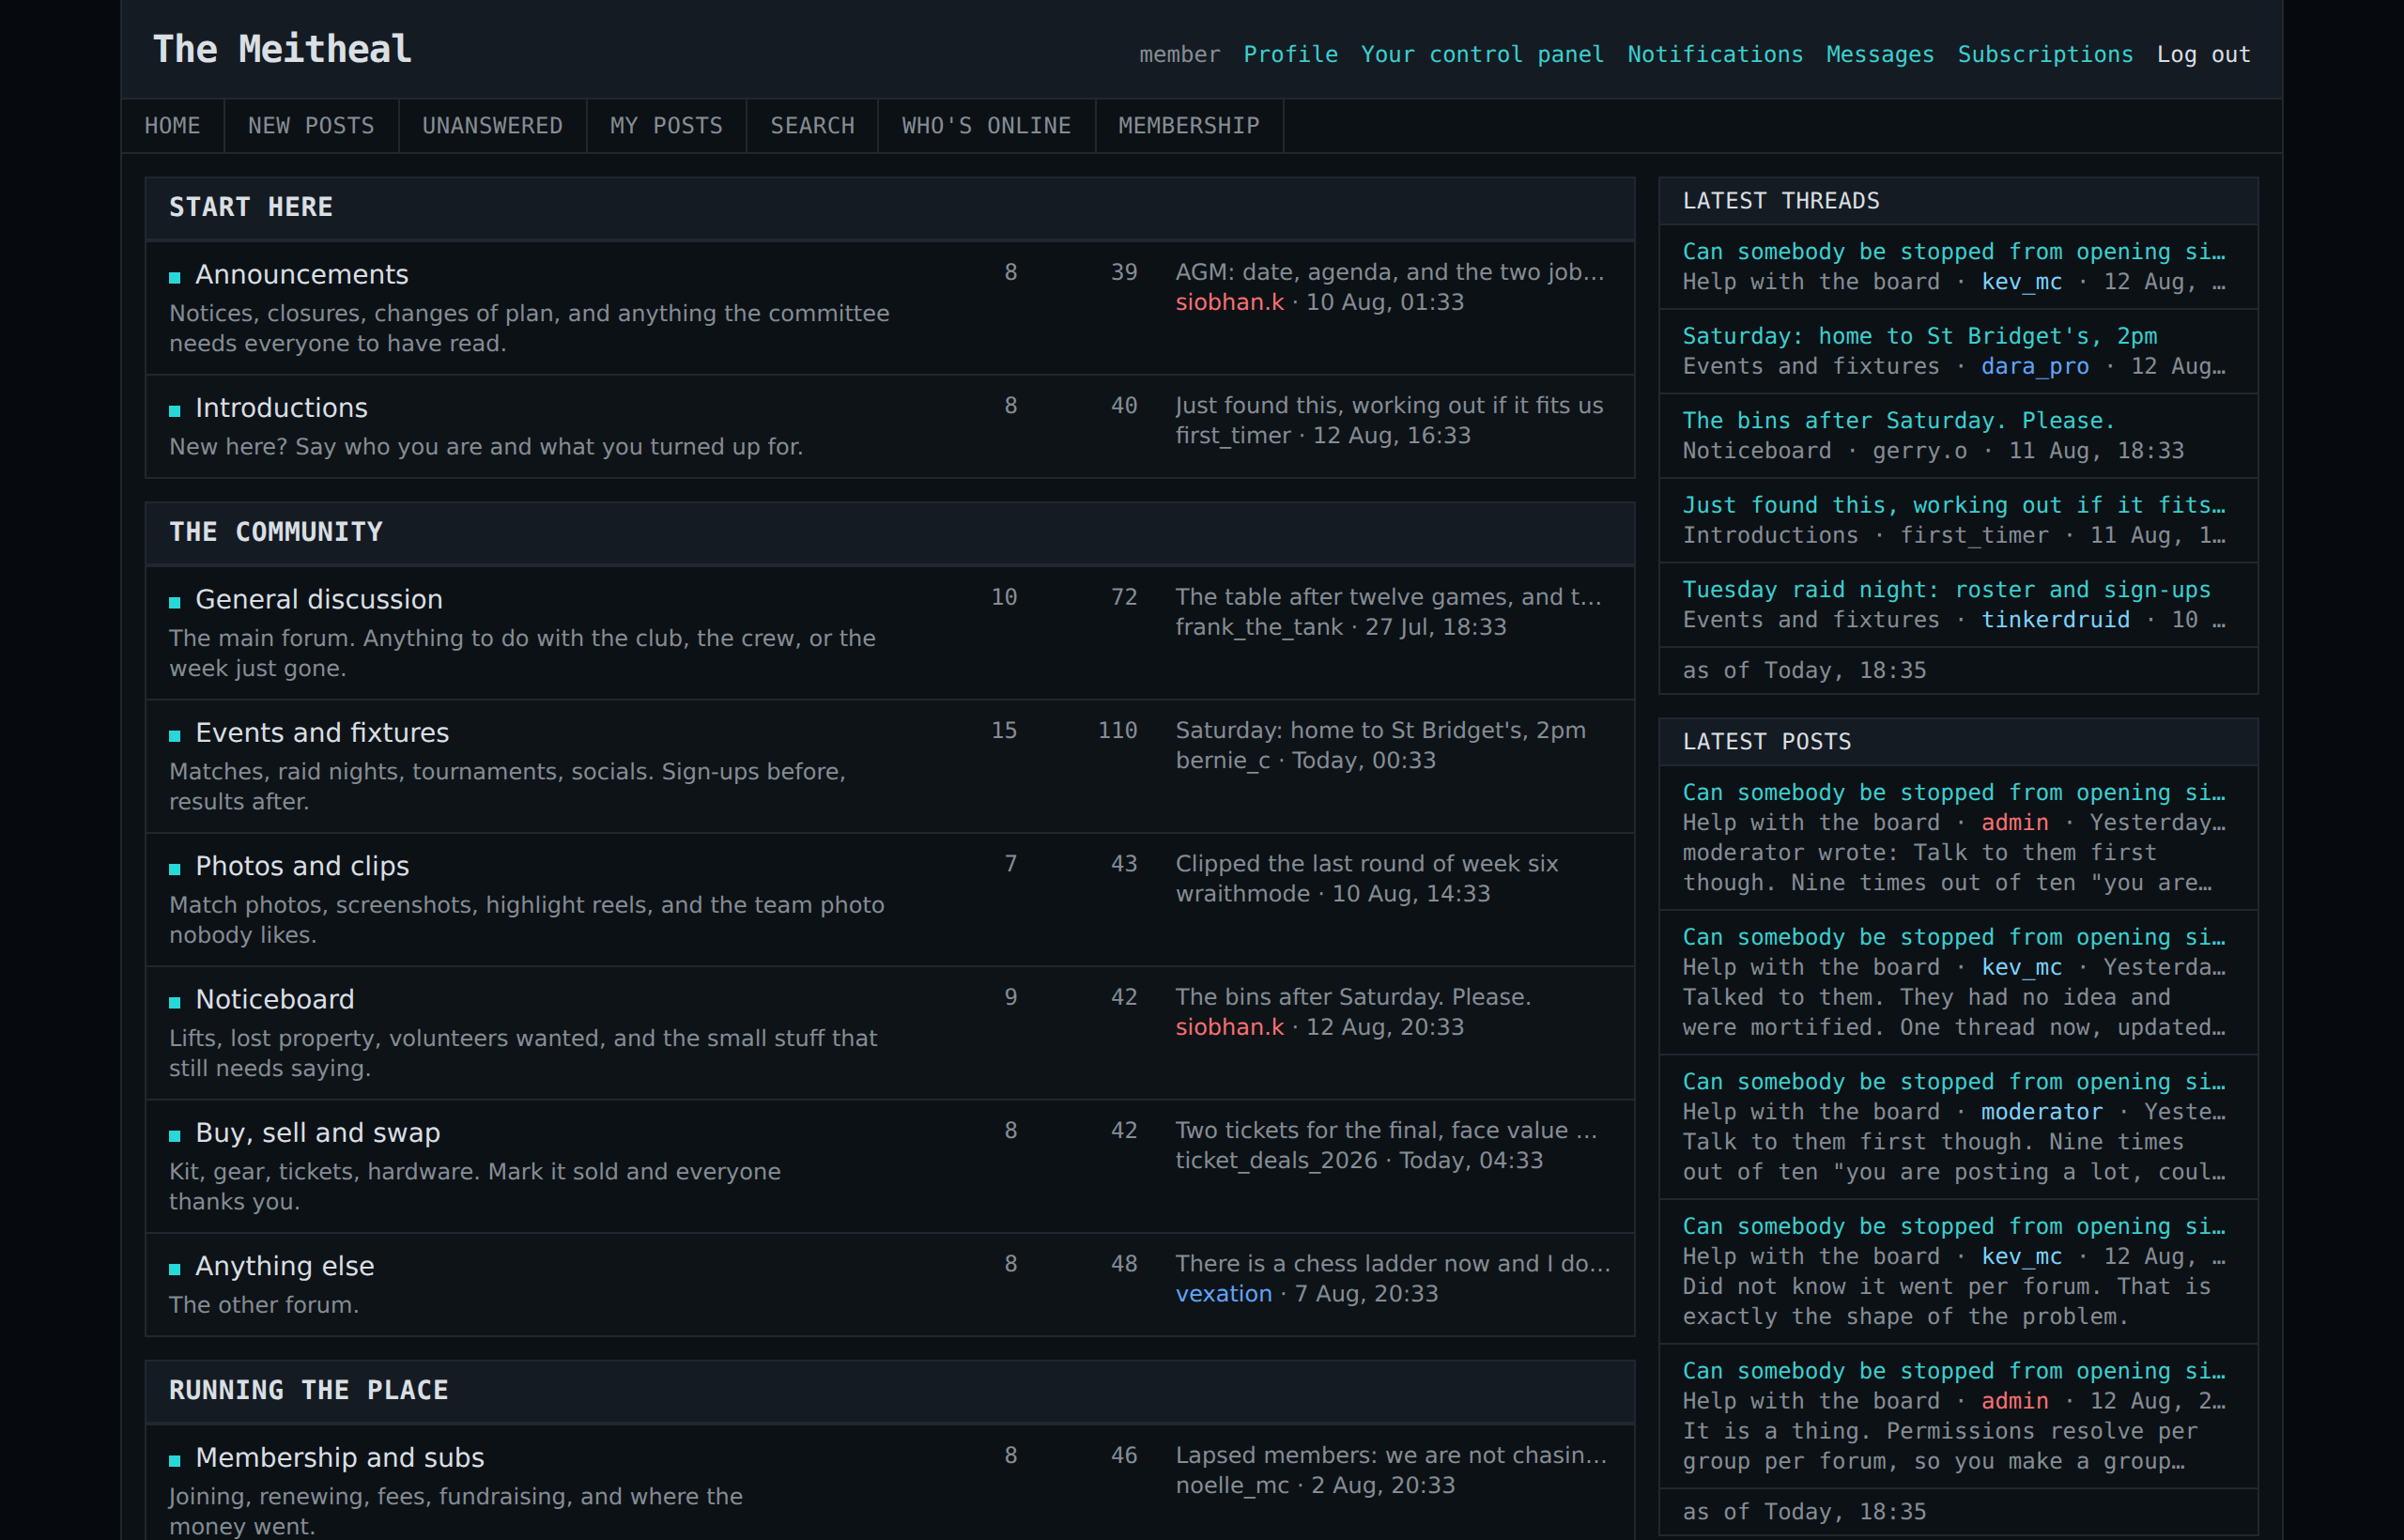
Task: Open the AGM date and agenda last post
Action: point(1390,272)
